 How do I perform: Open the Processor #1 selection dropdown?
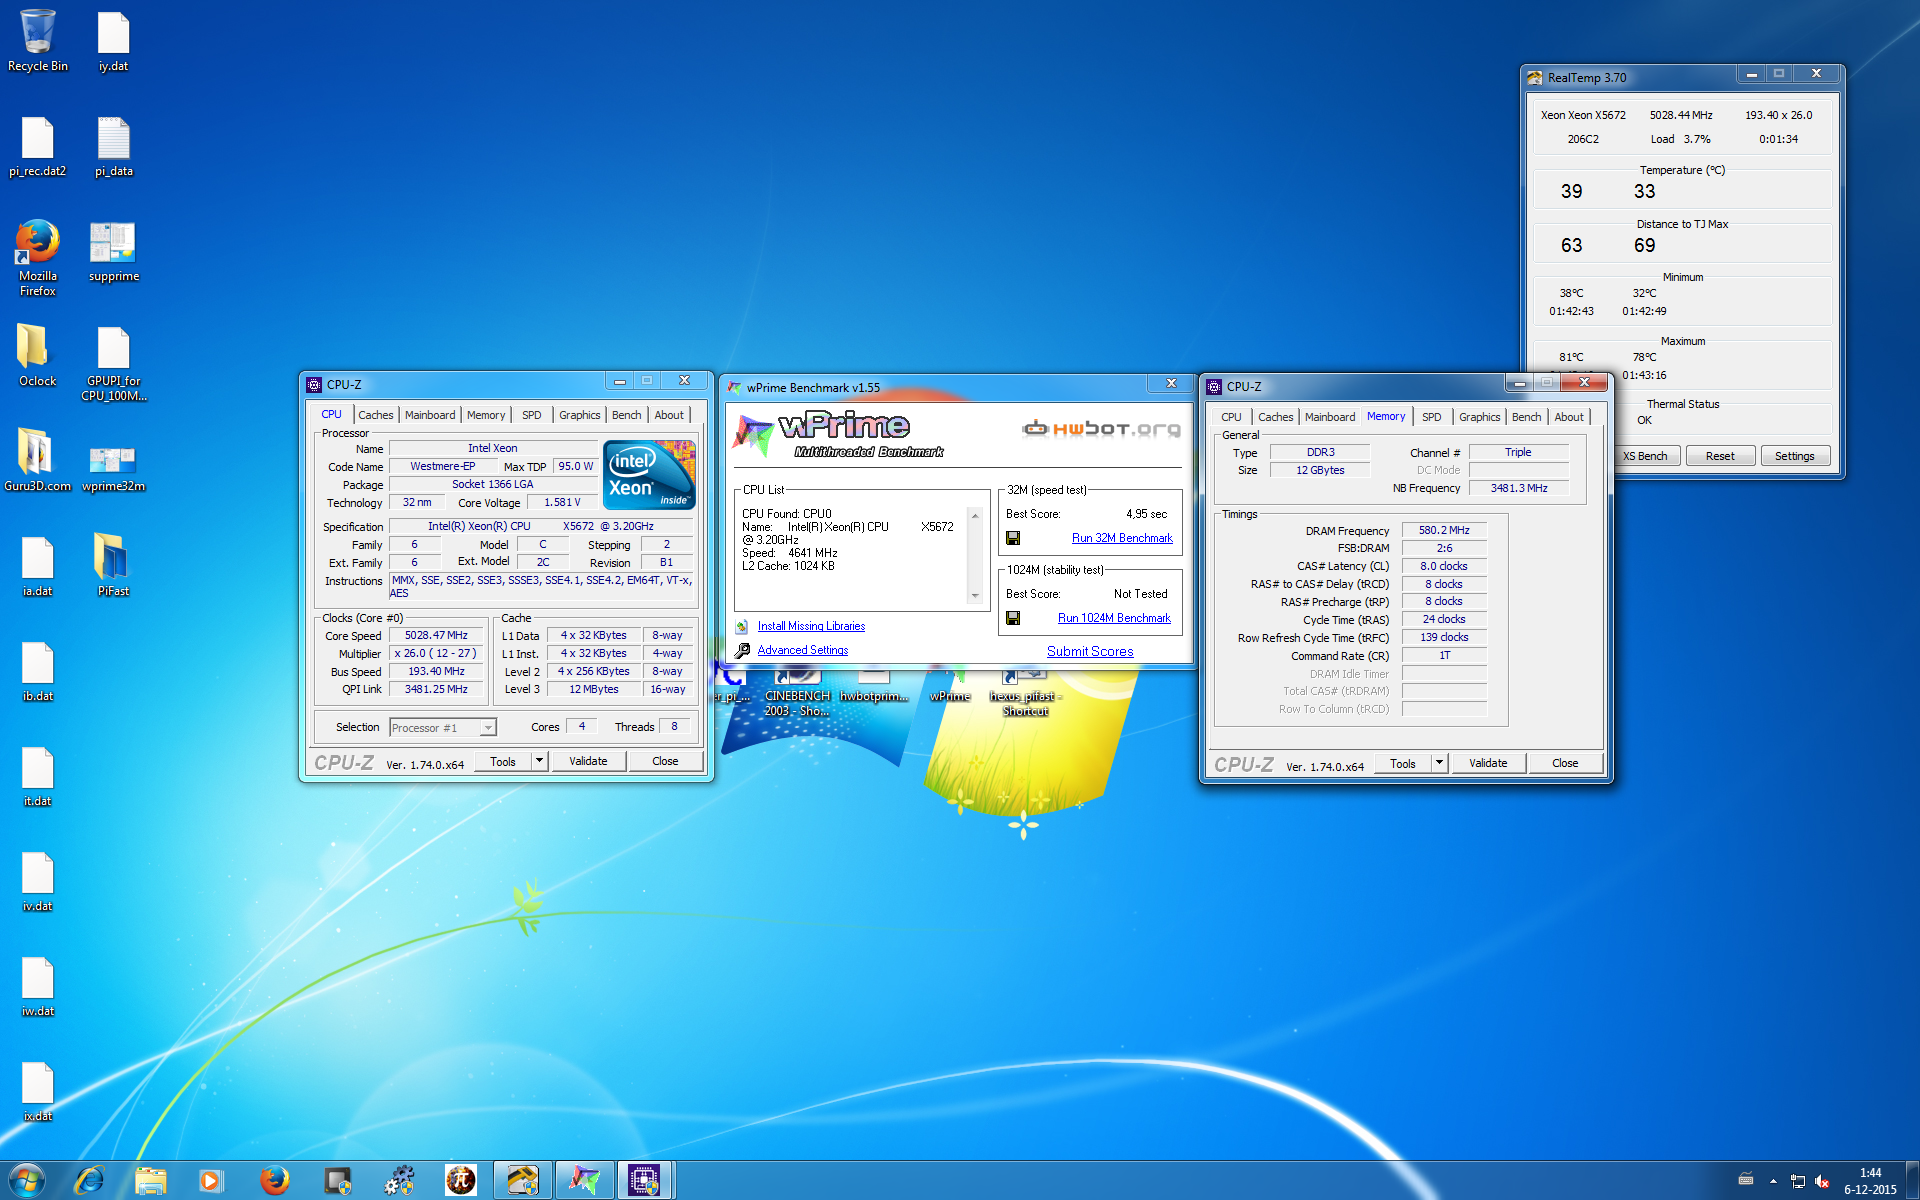443,727
